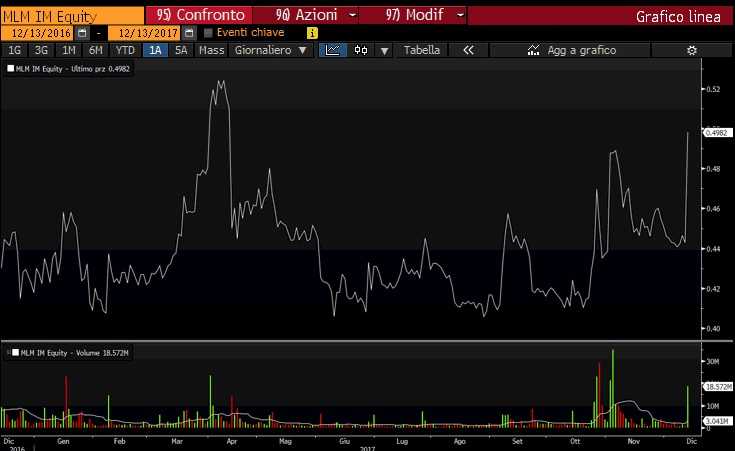Click the 0.4982 last price label

click(x=718, y=133)
